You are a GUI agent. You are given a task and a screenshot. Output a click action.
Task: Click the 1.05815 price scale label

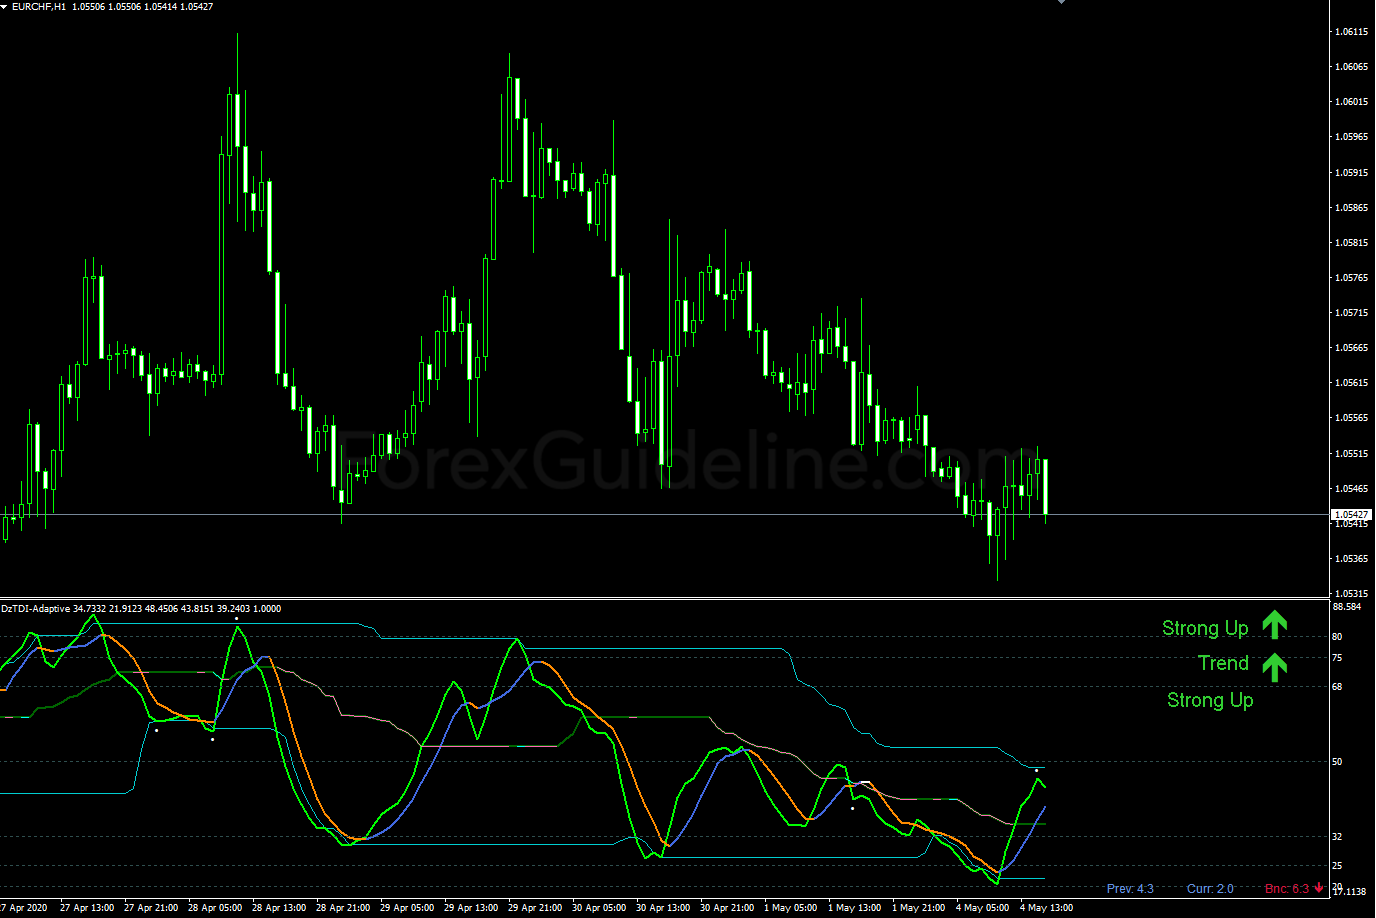[1352, 243]
